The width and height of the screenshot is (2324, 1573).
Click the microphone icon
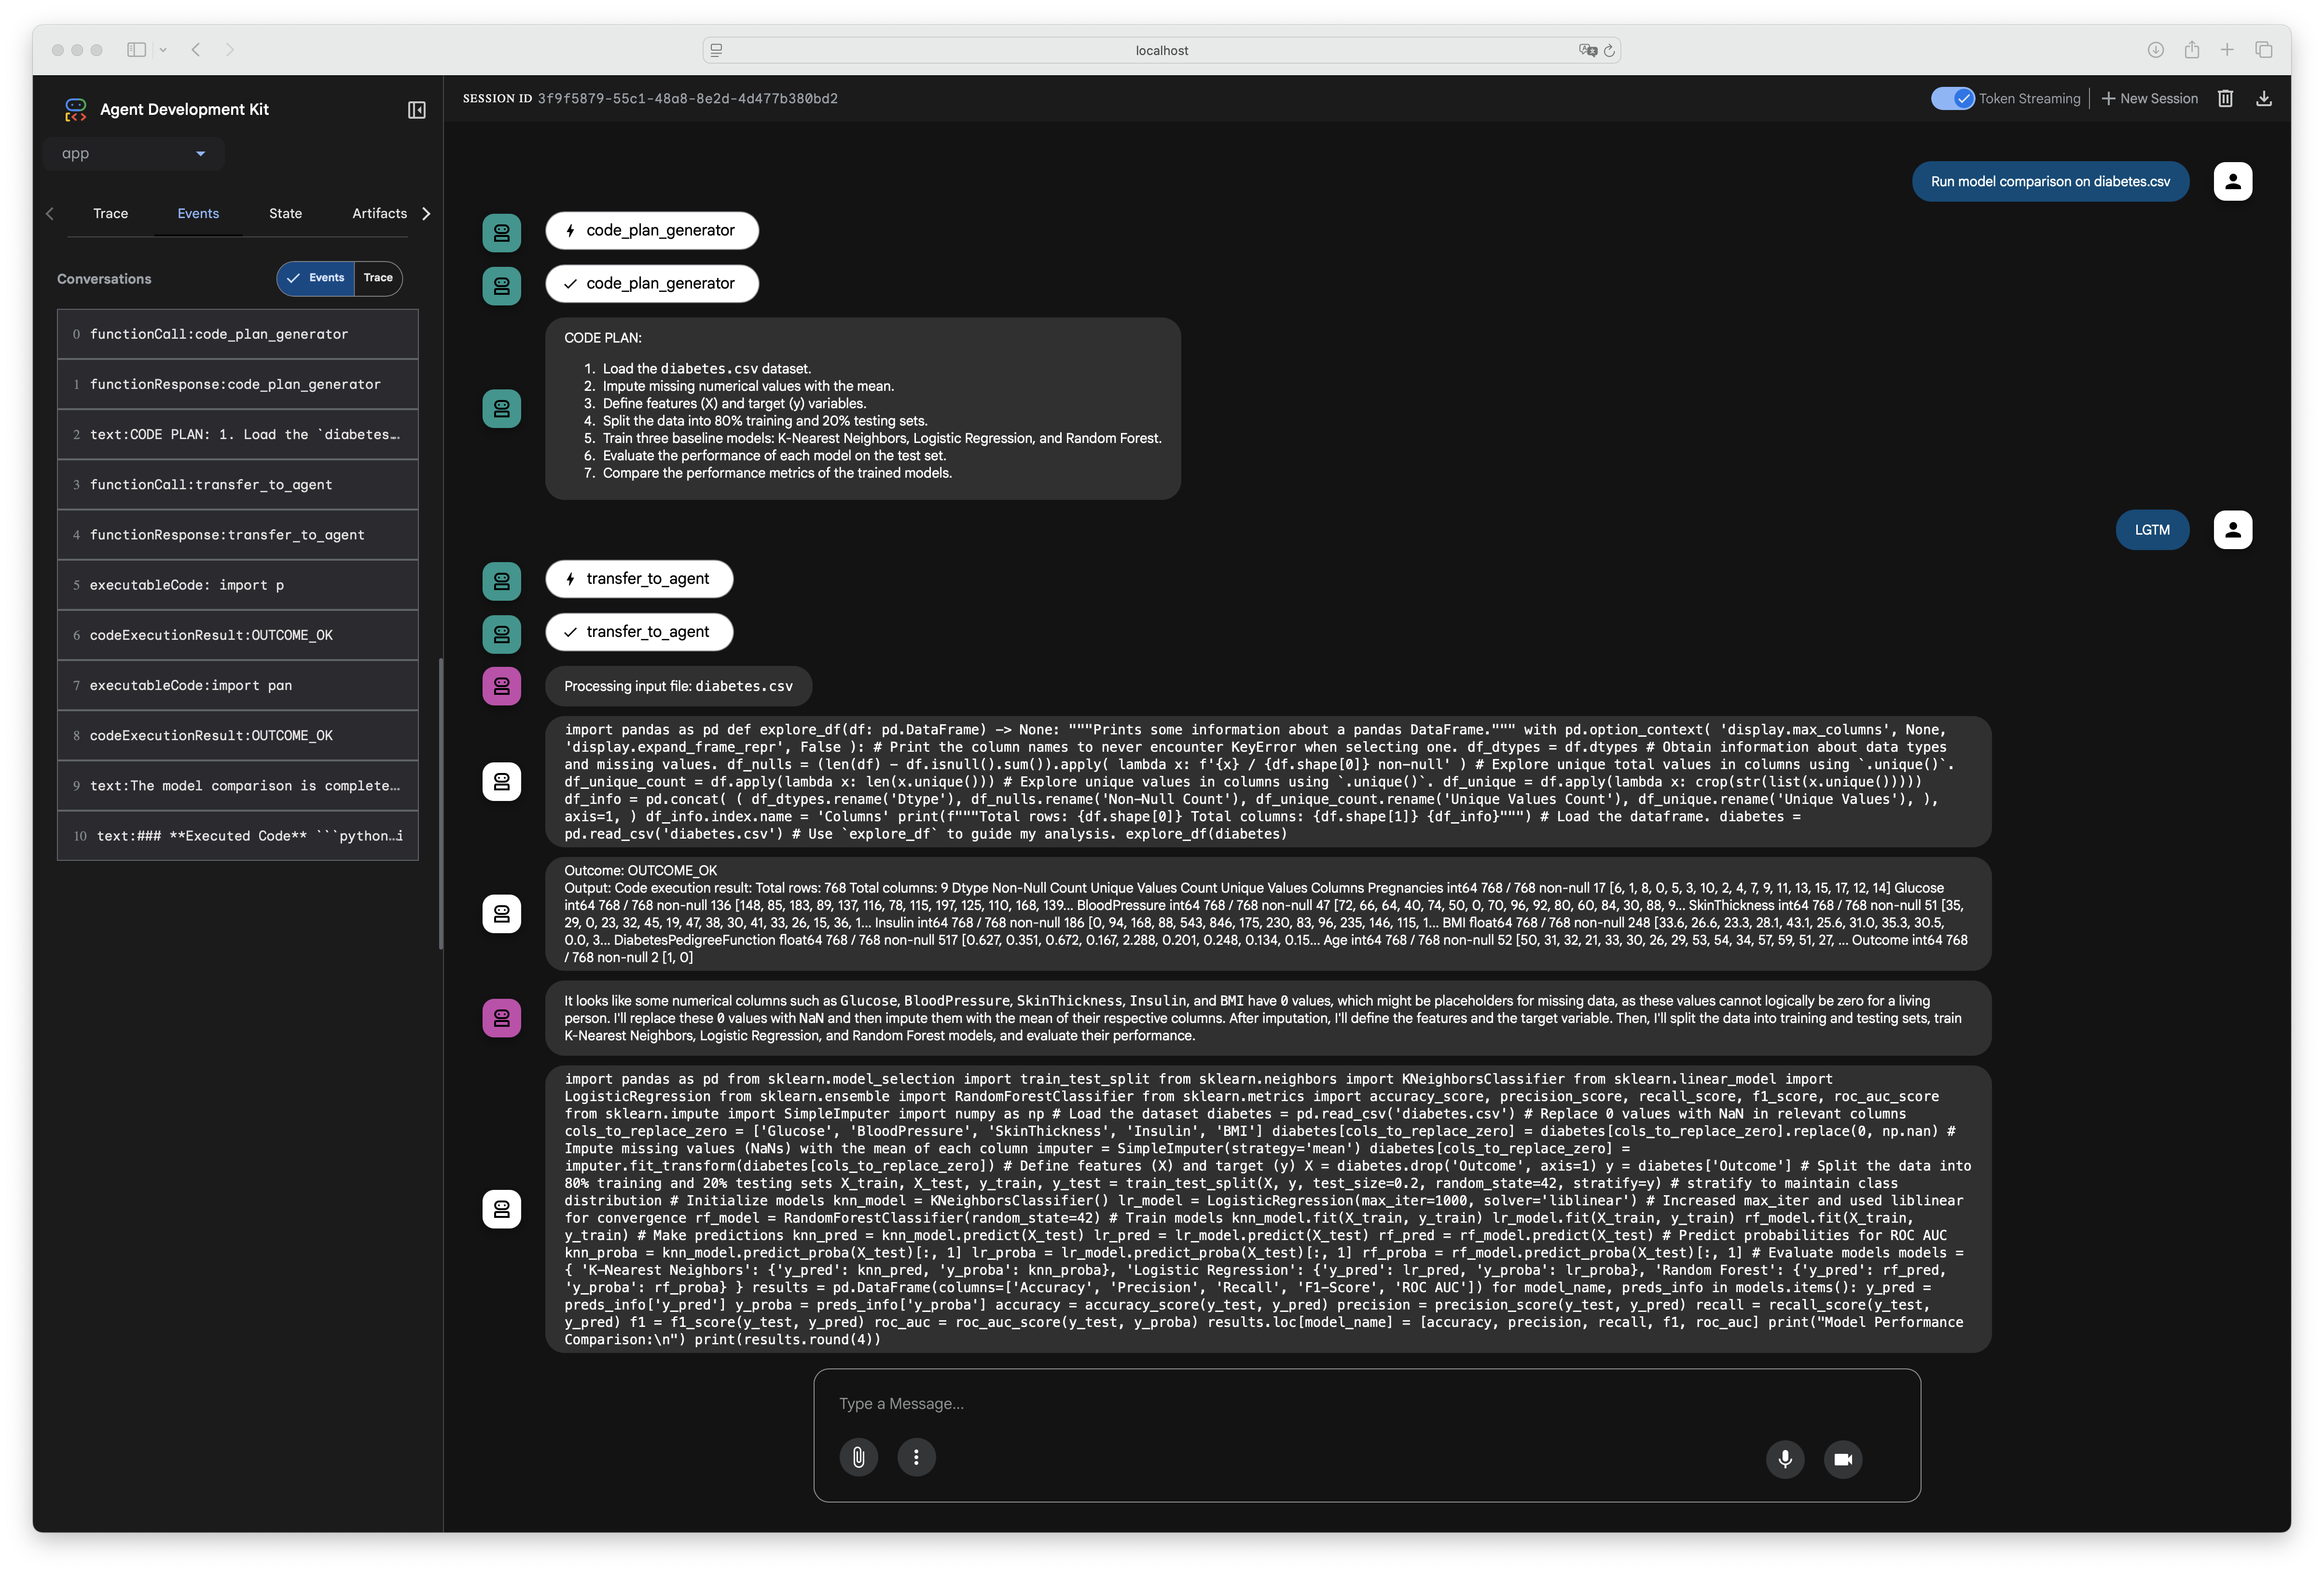pos(1785,1459)
